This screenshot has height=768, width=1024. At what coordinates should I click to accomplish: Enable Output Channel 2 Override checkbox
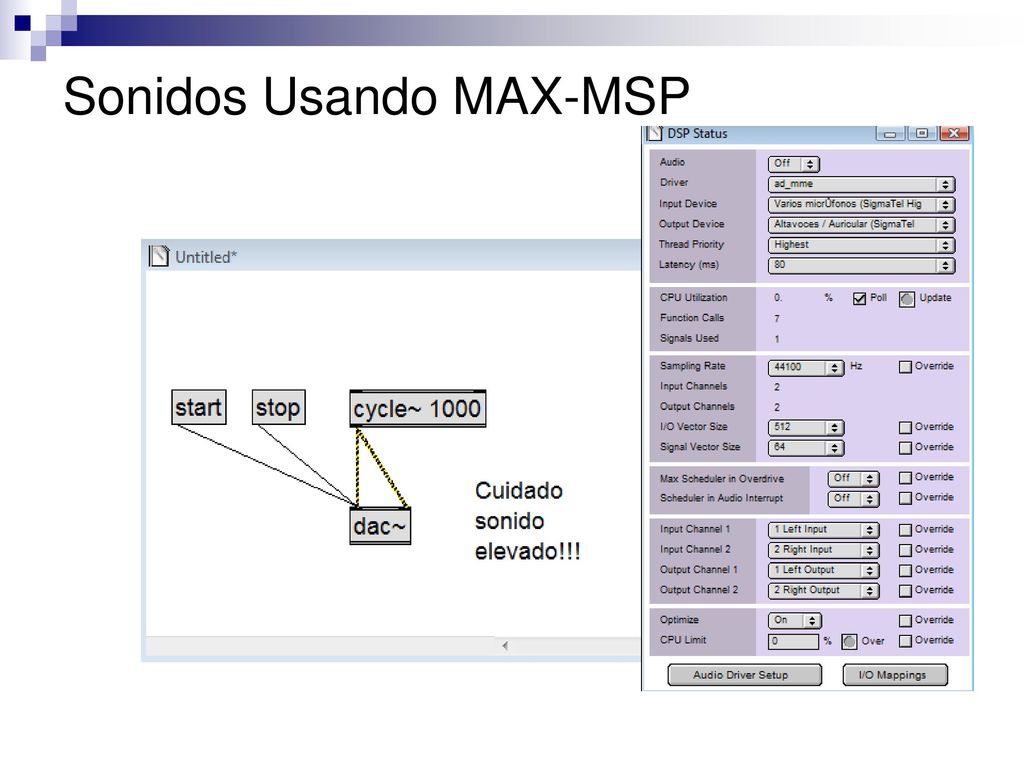coord(905,591)
